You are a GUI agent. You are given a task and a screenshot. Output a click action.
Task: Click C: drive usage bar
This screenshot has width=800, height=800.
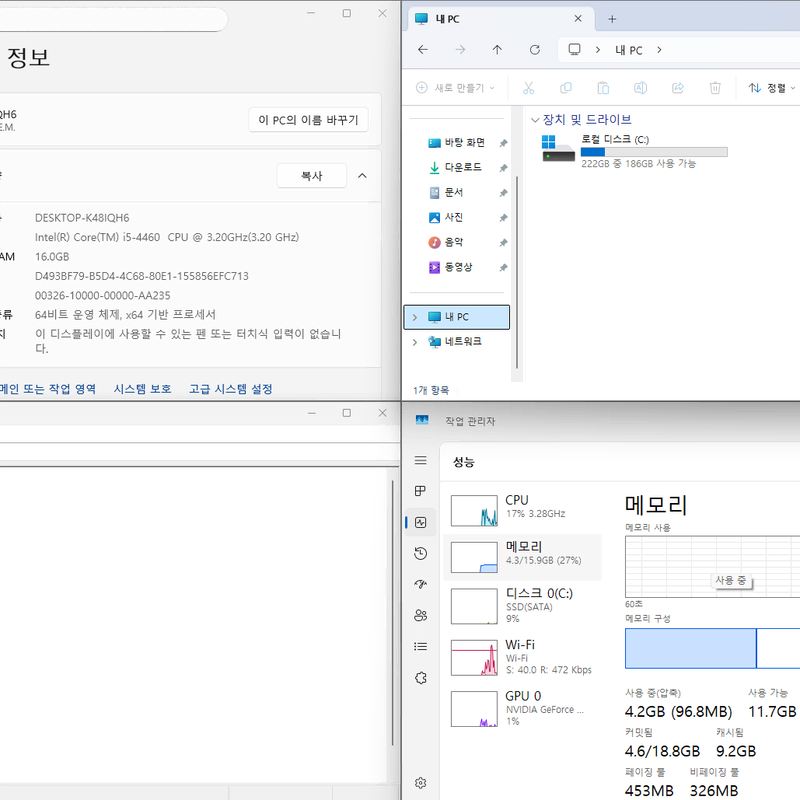(x=654, y=152)
